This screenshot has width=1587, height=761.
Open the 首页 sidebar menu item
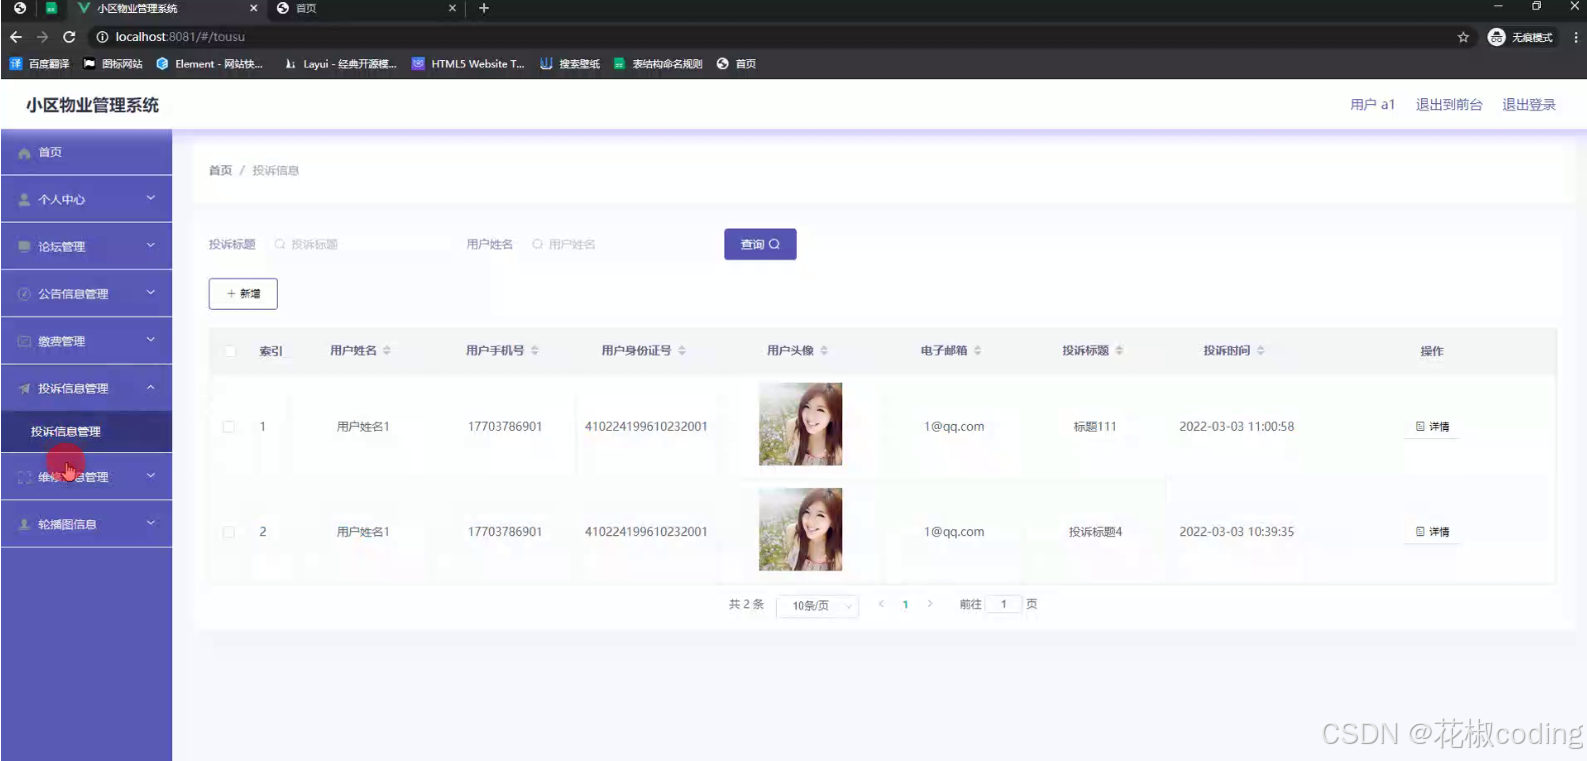[x=86, y=153]
